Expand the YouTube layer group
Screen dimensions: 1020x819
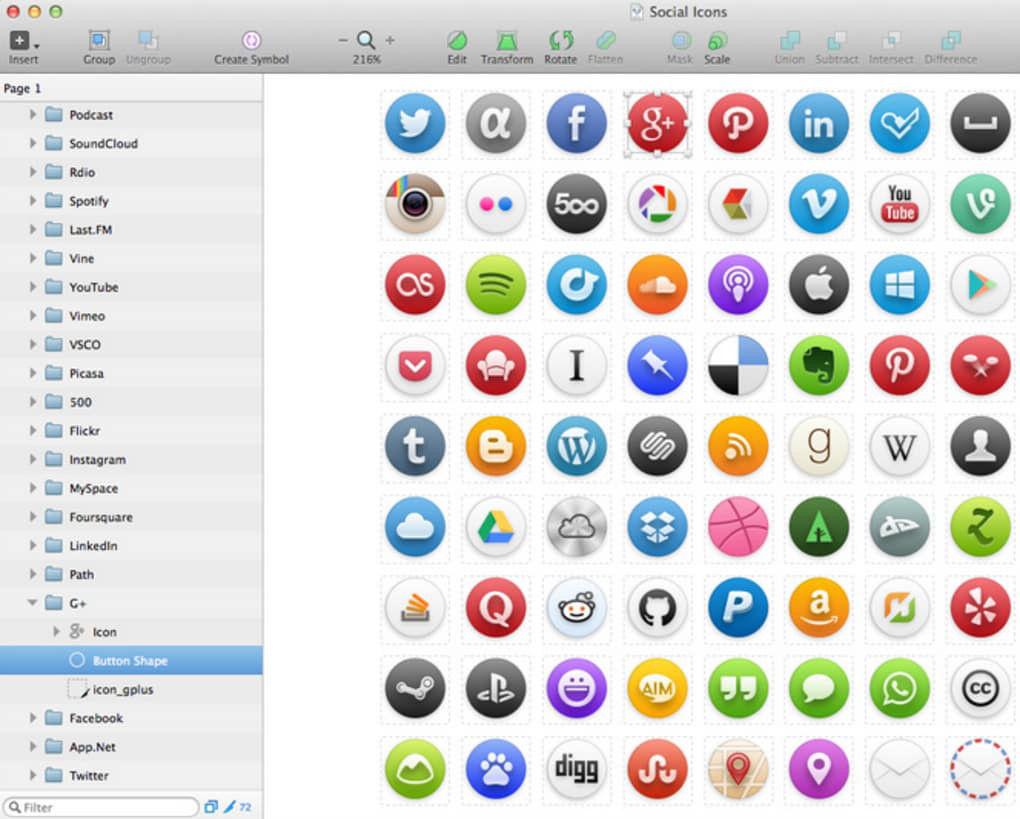coord(33,287)
